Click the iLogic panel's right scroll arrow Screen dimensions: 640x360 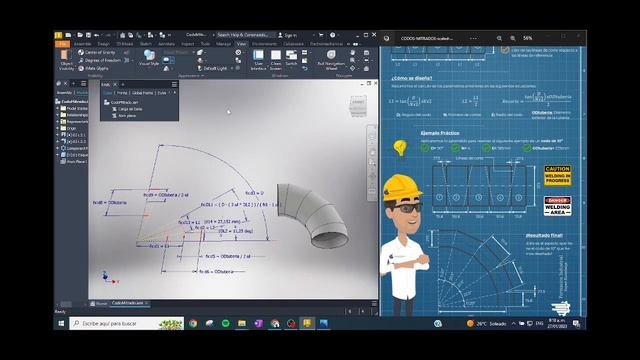pyautogui.click(x=175, y=93)
